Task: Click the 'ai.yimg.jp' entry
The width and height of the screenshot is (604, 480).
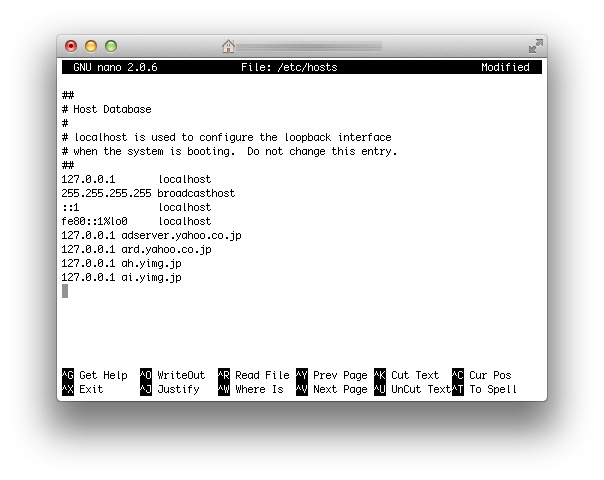Action: 121,277
